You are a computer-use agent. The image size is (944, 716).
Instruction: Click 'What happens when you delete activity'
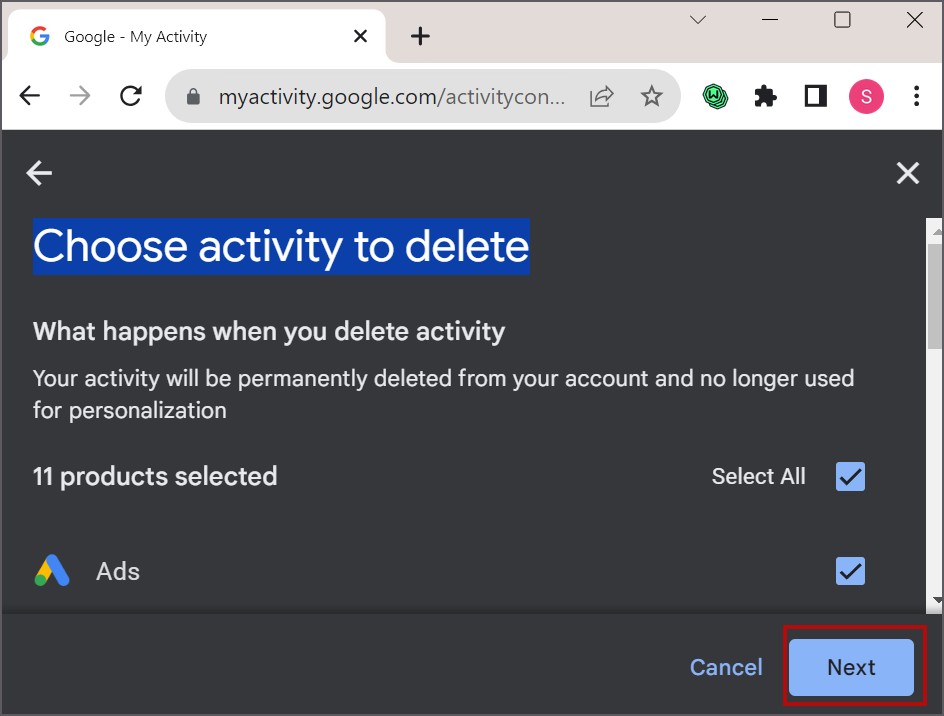[269, 331]
